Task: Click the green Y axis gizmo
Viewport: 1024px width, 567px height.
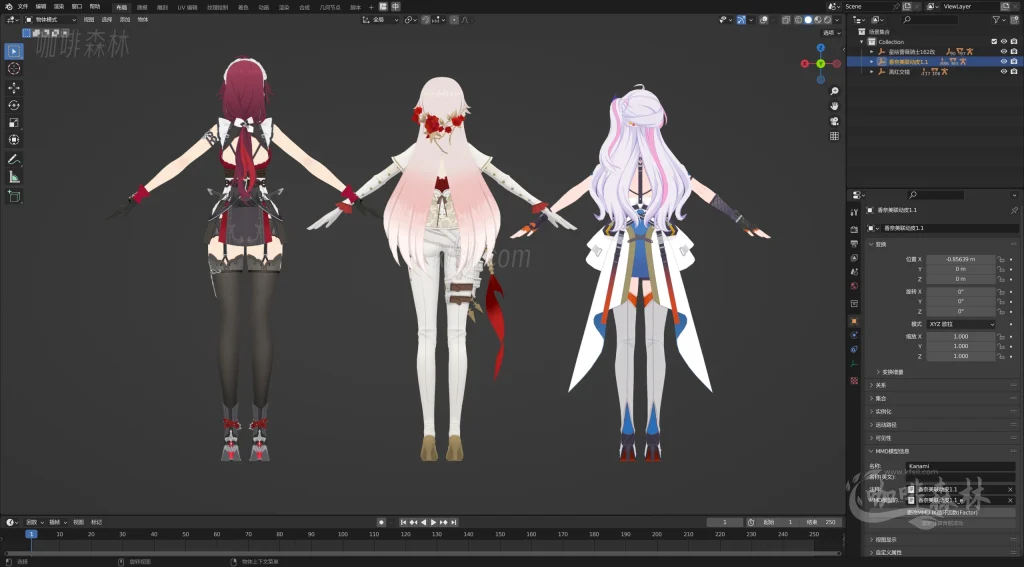Action: click(x=820, y=63)
